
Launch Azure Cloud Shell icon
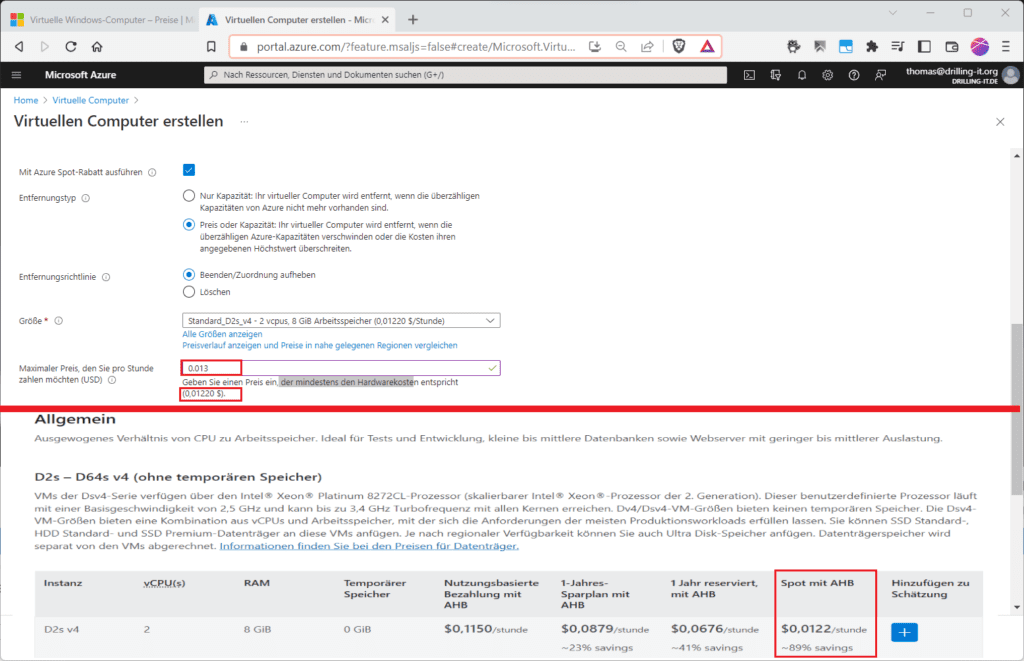(x=749, y=75)
